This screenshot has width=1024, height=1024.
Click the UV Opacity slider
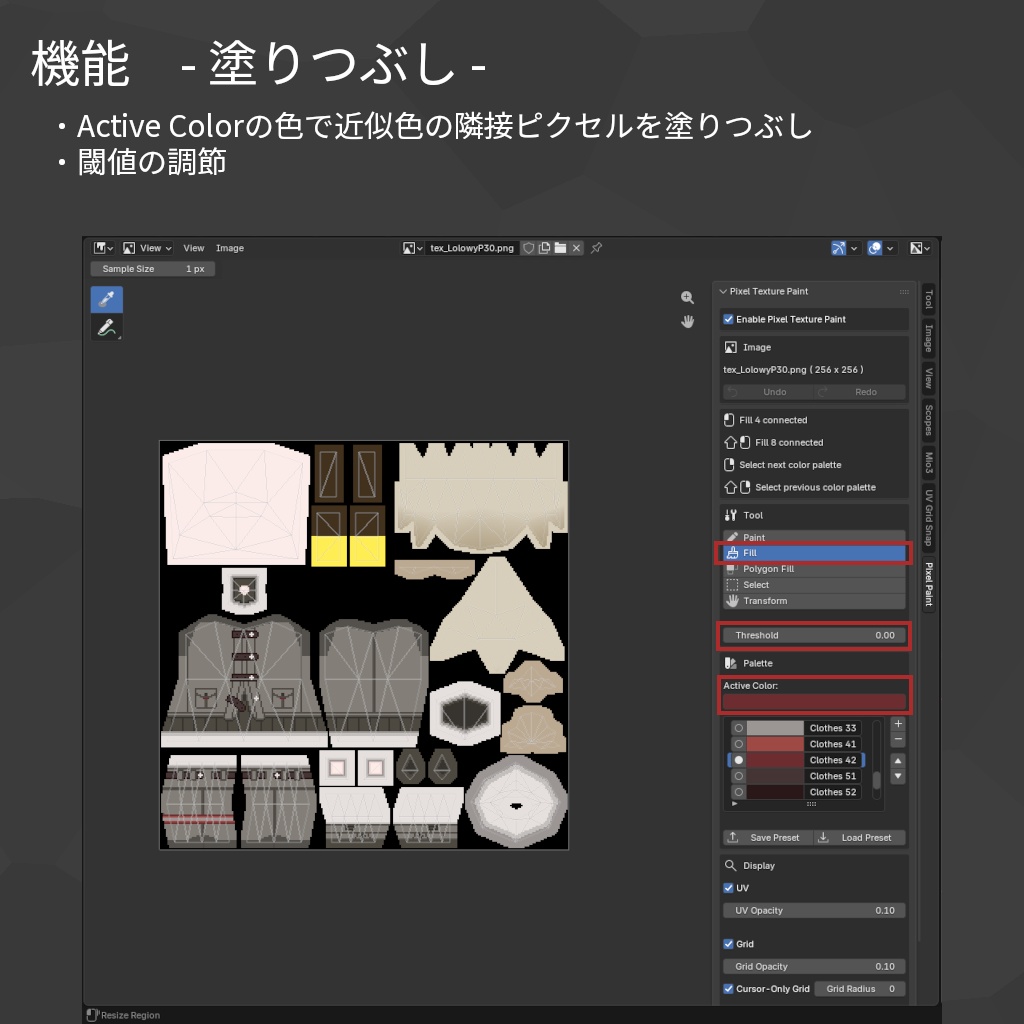click(x=814, y=910)
